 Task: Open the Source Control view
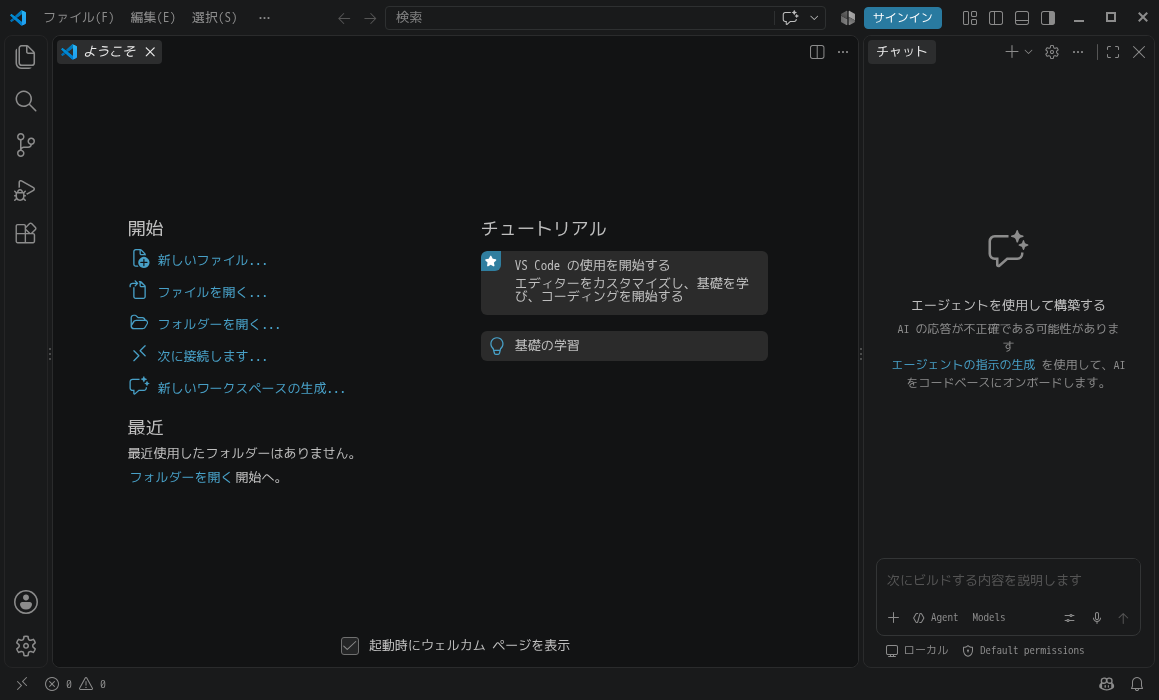pyautogui.click(x=25, y=145)
